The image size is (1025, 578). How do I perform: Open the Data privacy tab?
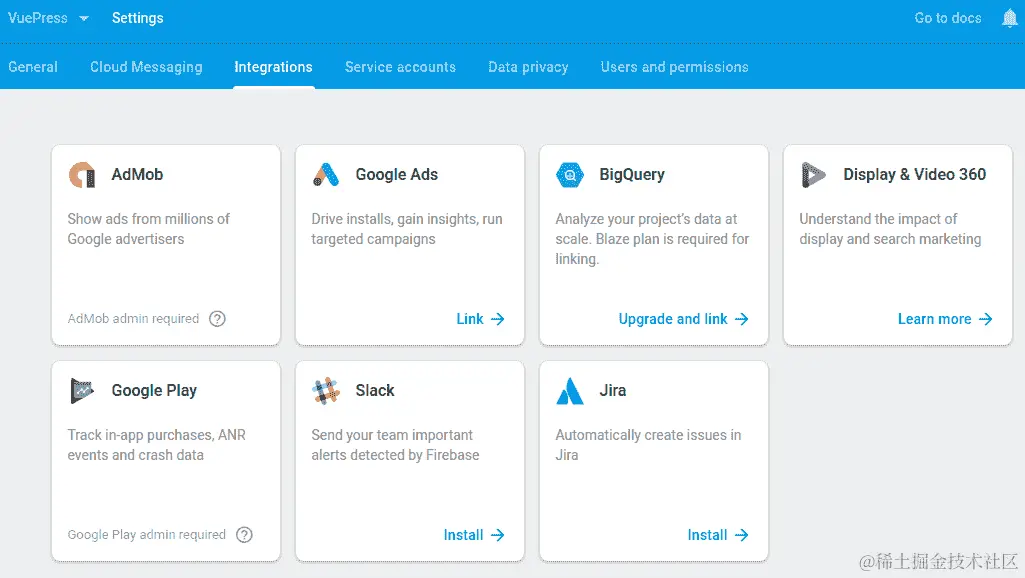coord(528,67)
